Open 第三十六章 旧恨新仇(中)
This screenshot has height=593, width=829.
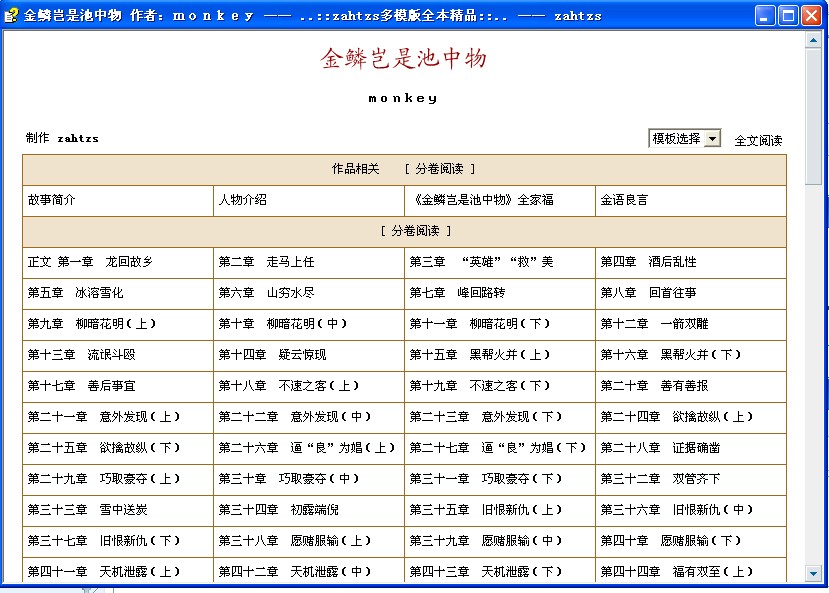coord(677,509)
